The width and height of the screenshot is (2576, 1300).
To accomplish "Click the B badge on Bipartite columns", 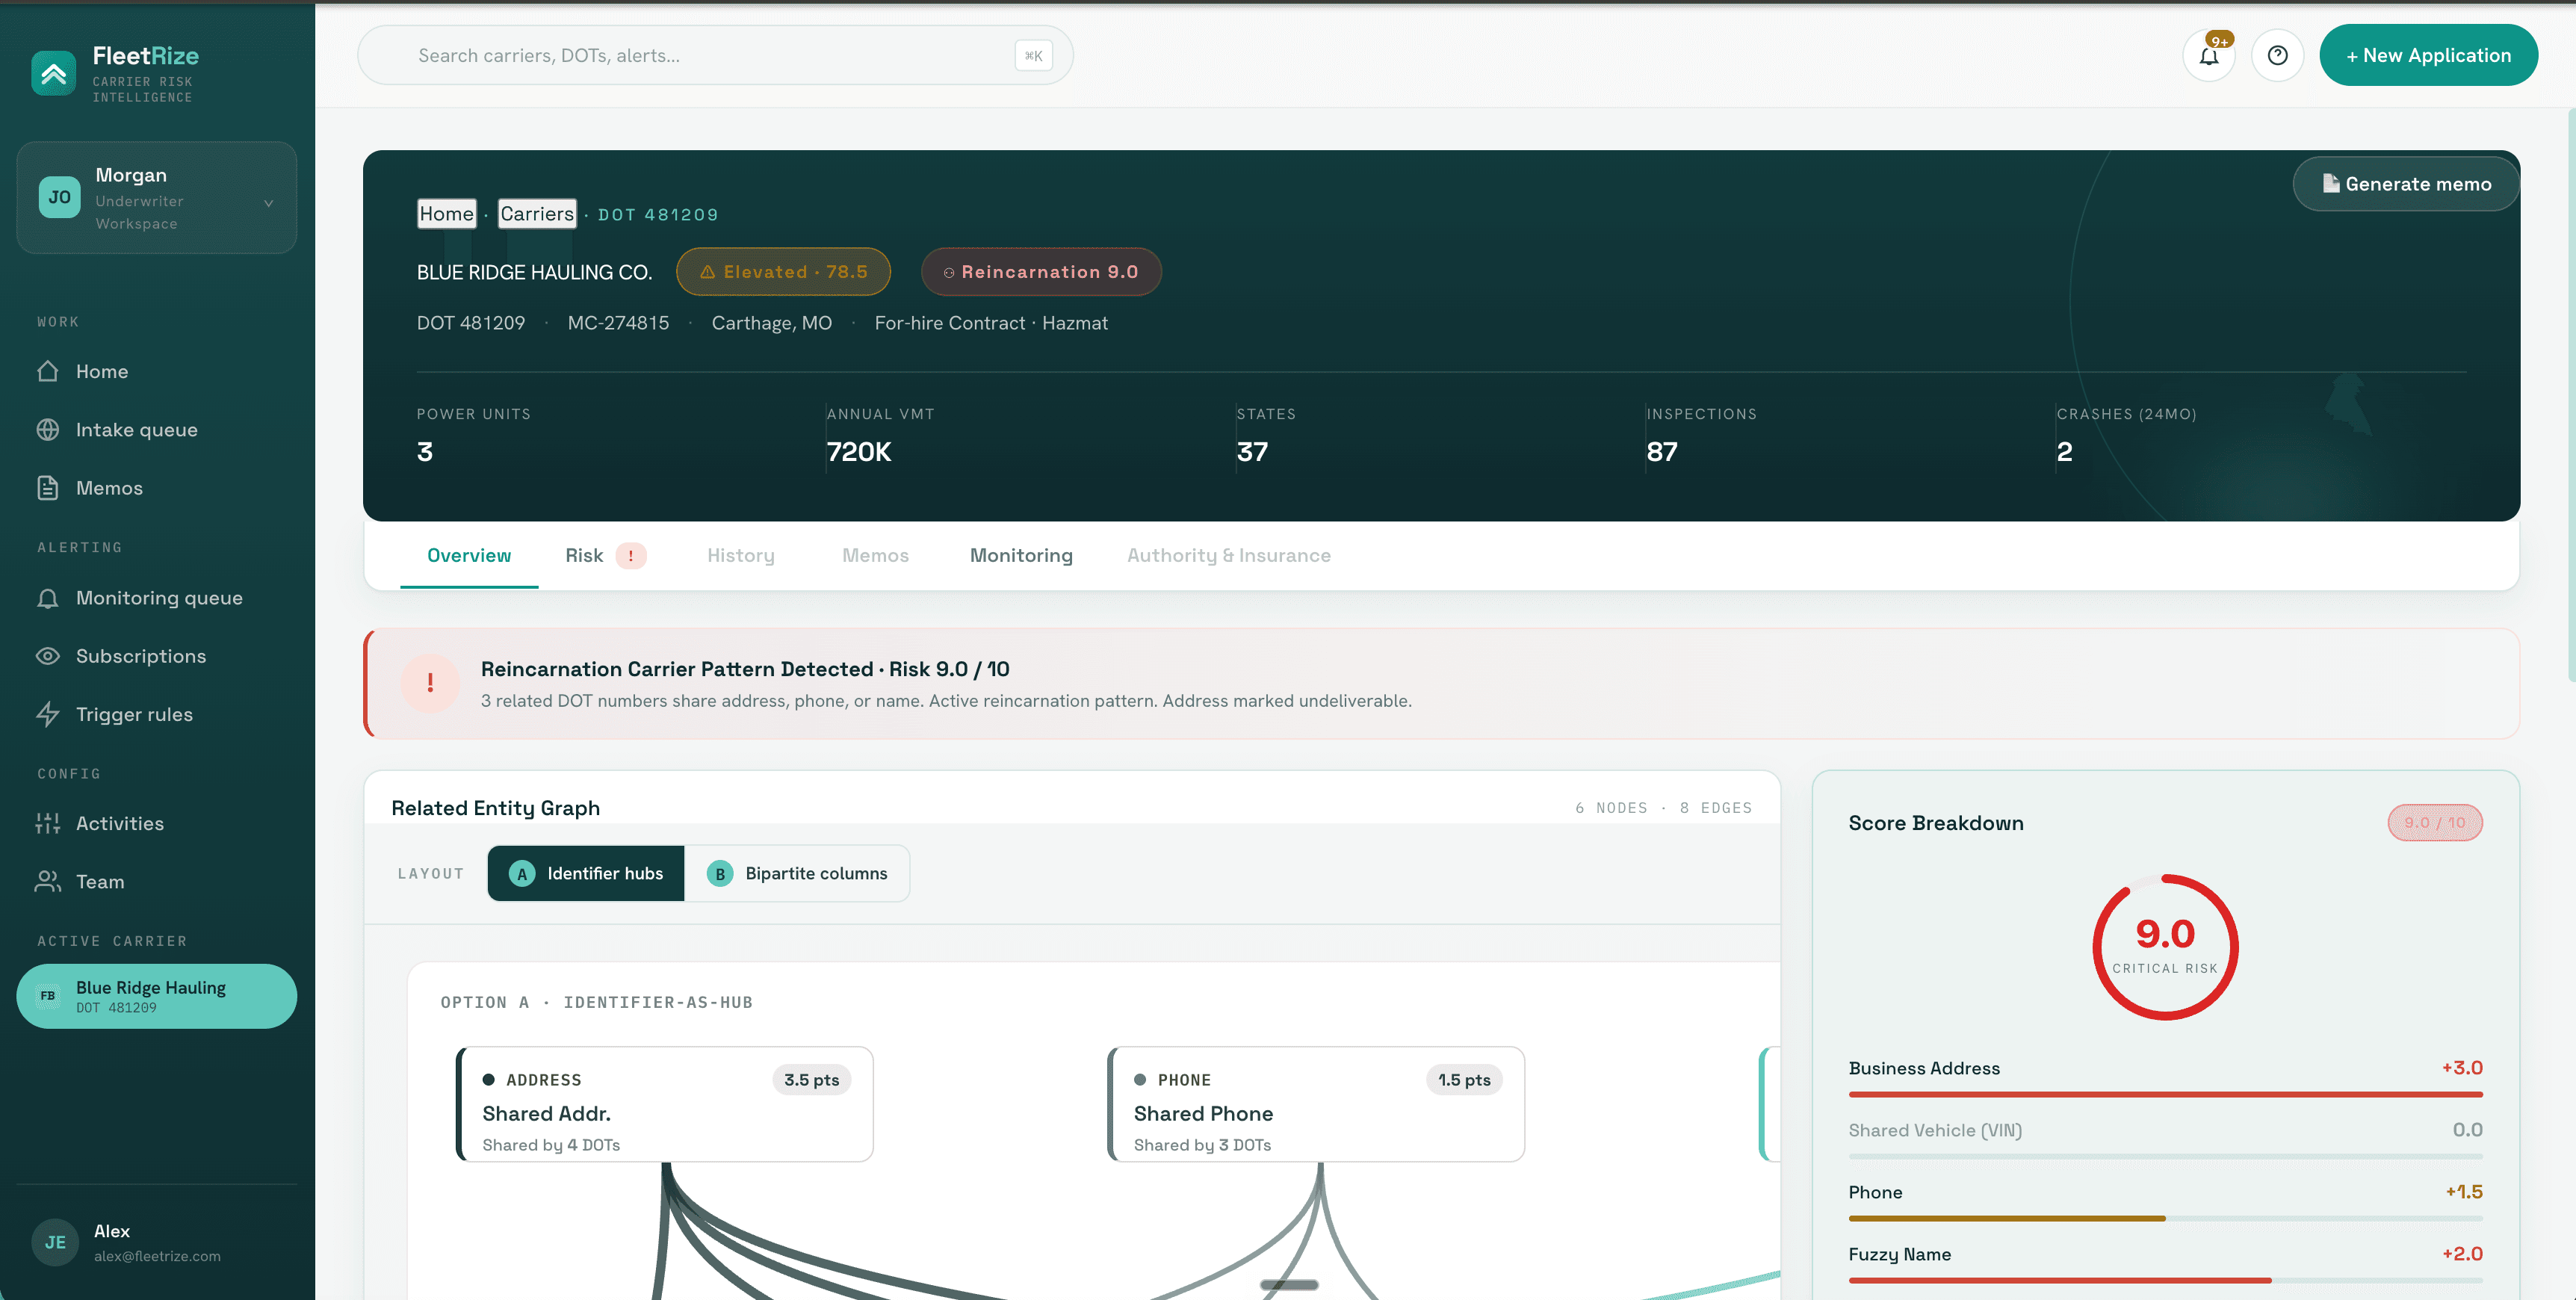I will tap(720, 874).
